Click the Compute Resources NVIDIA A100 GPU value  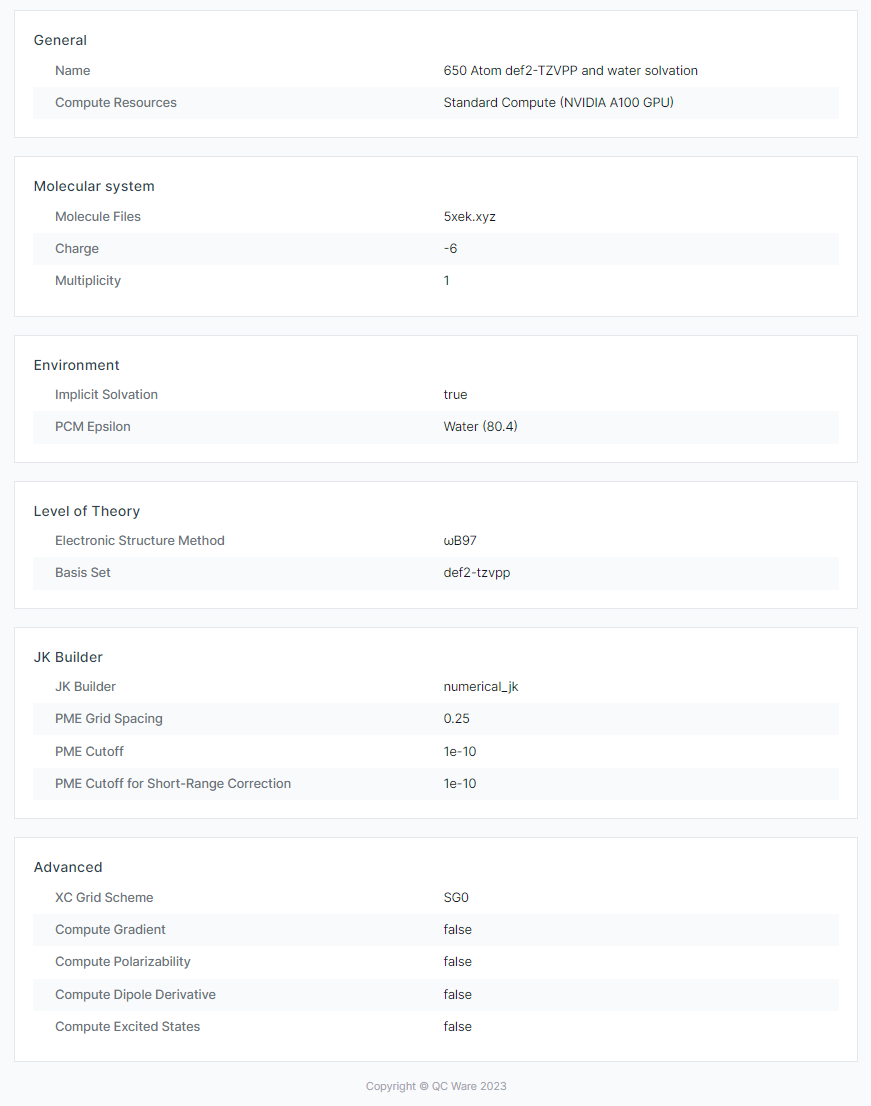(x=558, y=103)
